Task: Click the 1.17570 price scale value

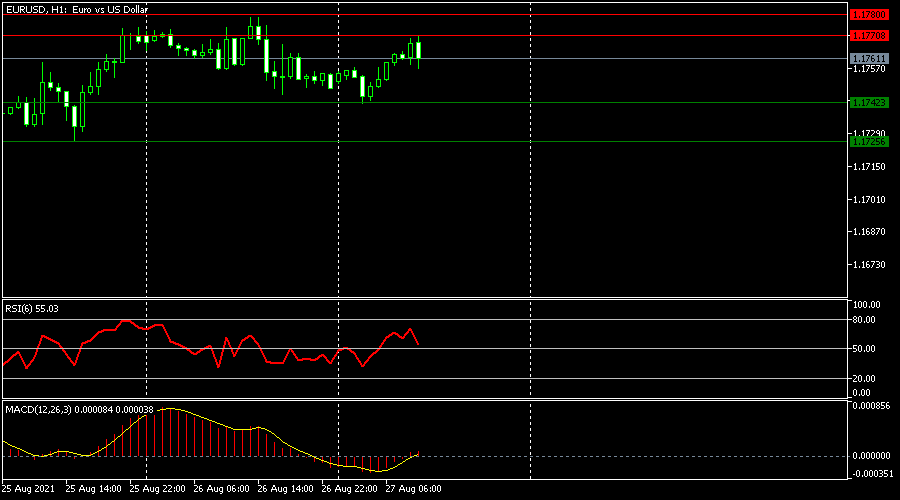Action: (x=869, y=69)
